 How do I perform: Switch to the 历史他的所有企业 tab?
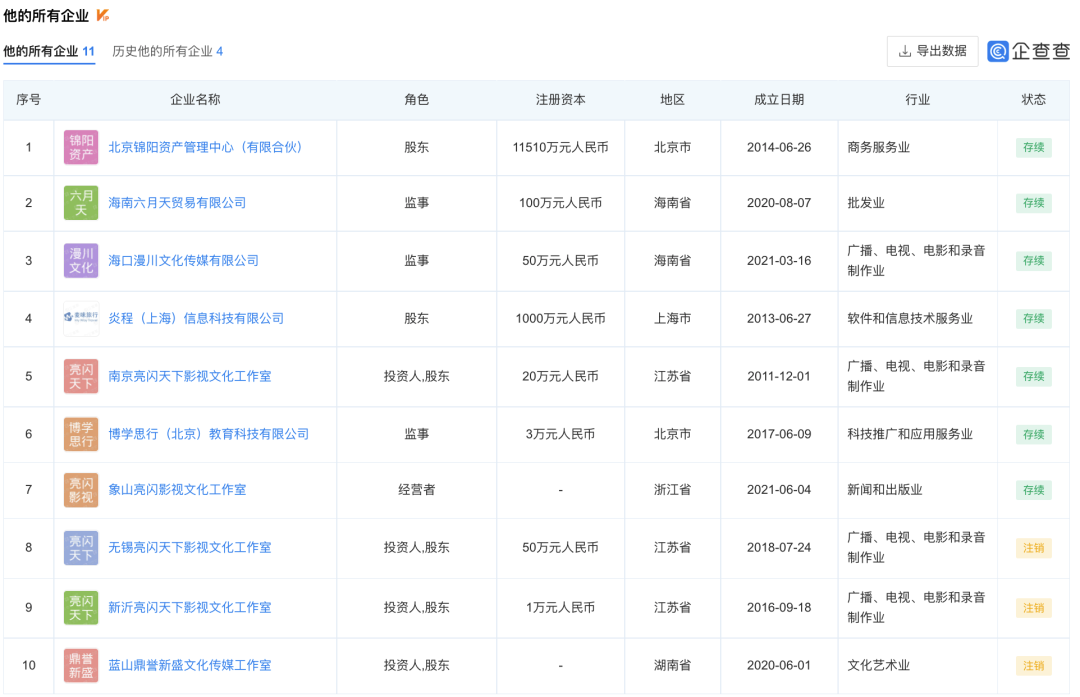167,52
